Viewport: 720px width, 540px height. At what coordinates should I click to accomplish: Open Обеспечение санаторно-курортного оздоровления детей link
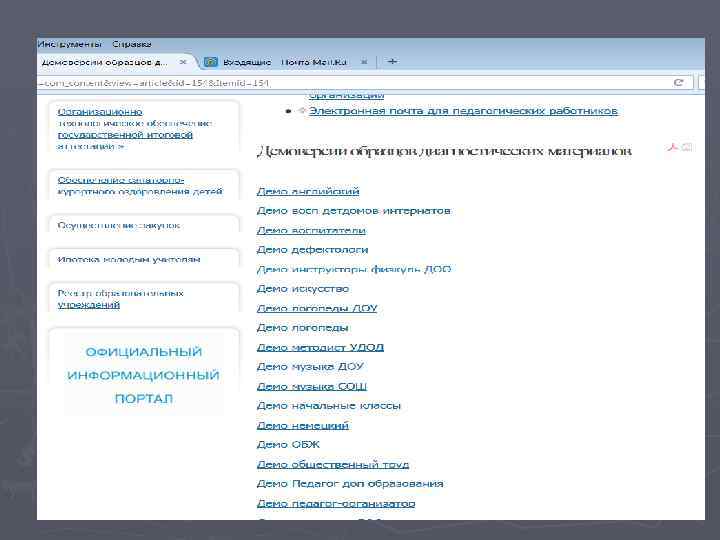[x=140, y=186]
